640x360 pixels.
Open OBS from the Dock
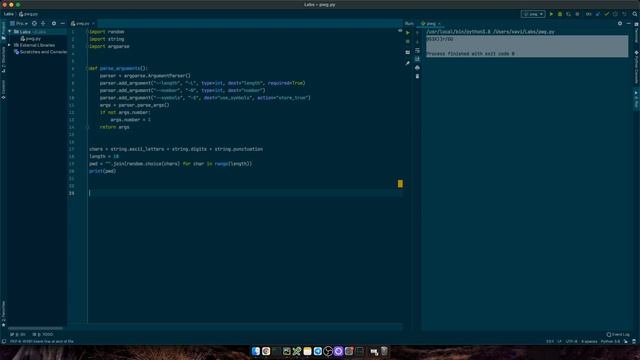[328, 351]
